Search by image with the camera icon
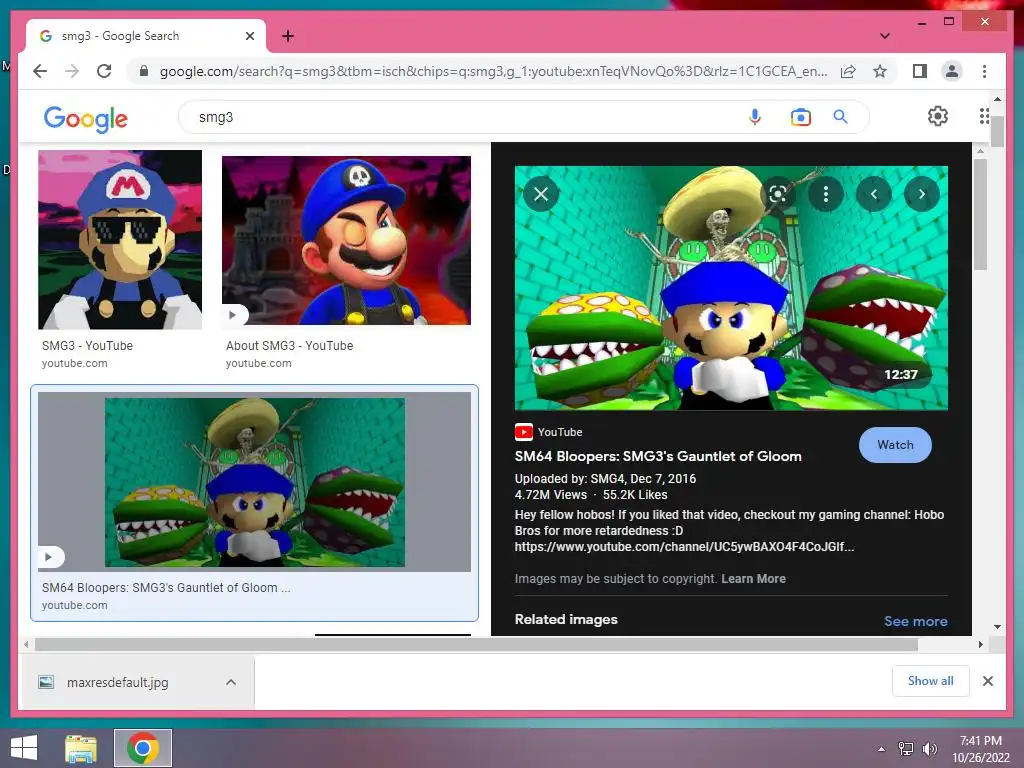1024x768 pixels. (x=800, y=117)
